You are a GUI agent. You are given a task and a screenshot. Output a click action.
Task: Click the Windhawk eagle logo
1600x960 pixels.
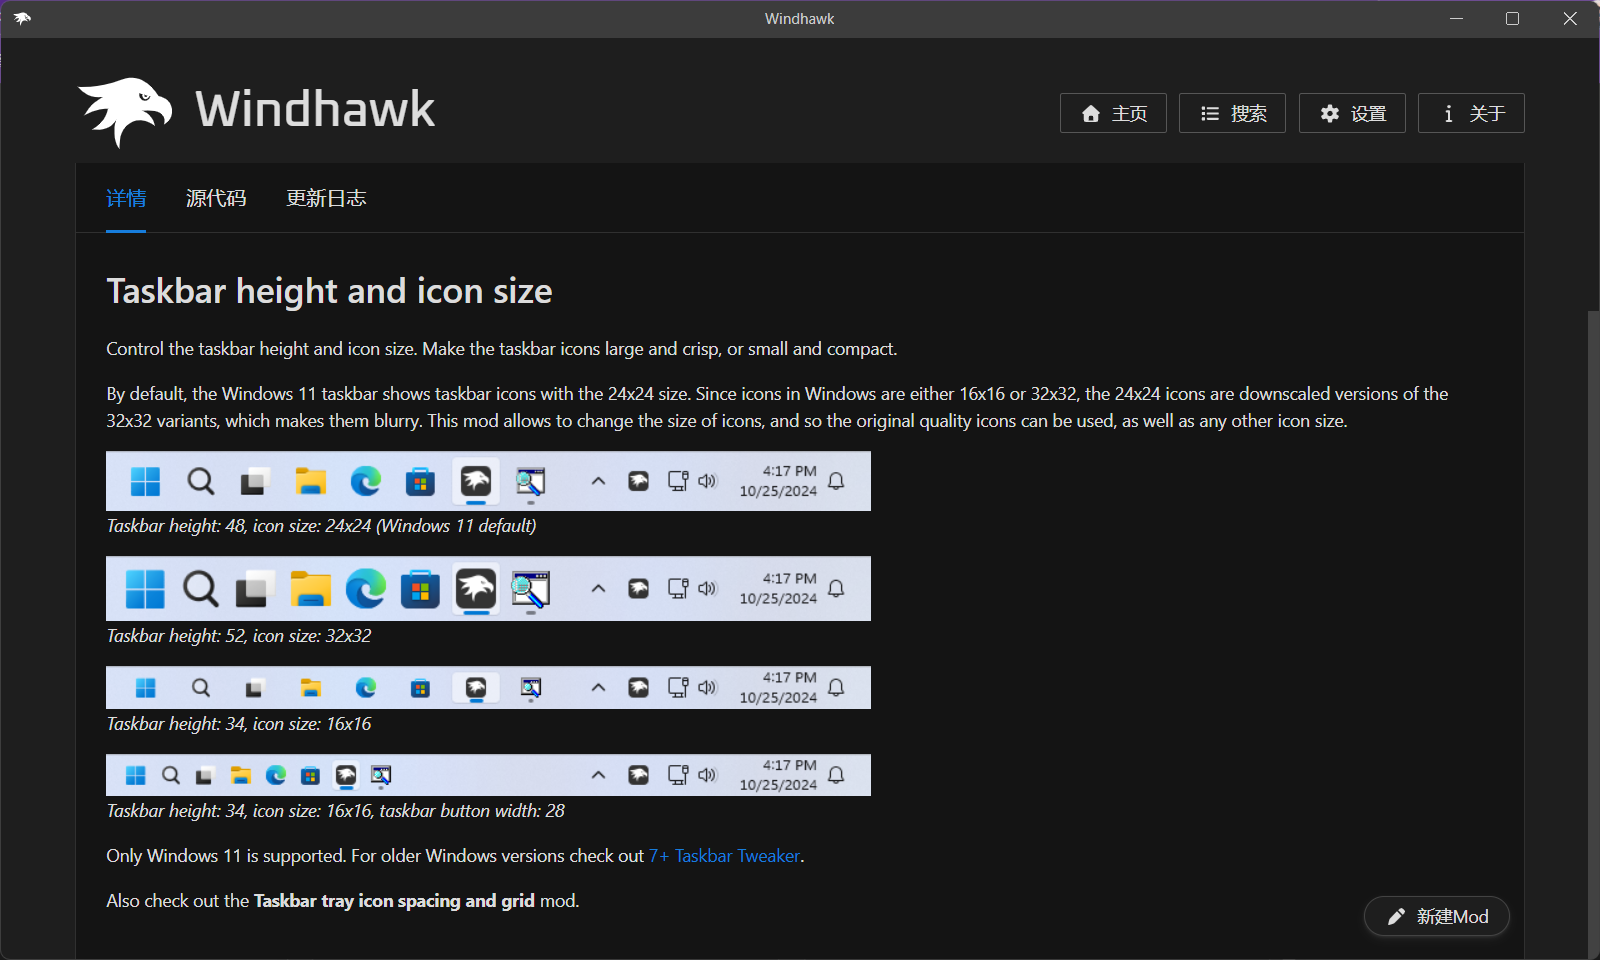coord(125,112)
